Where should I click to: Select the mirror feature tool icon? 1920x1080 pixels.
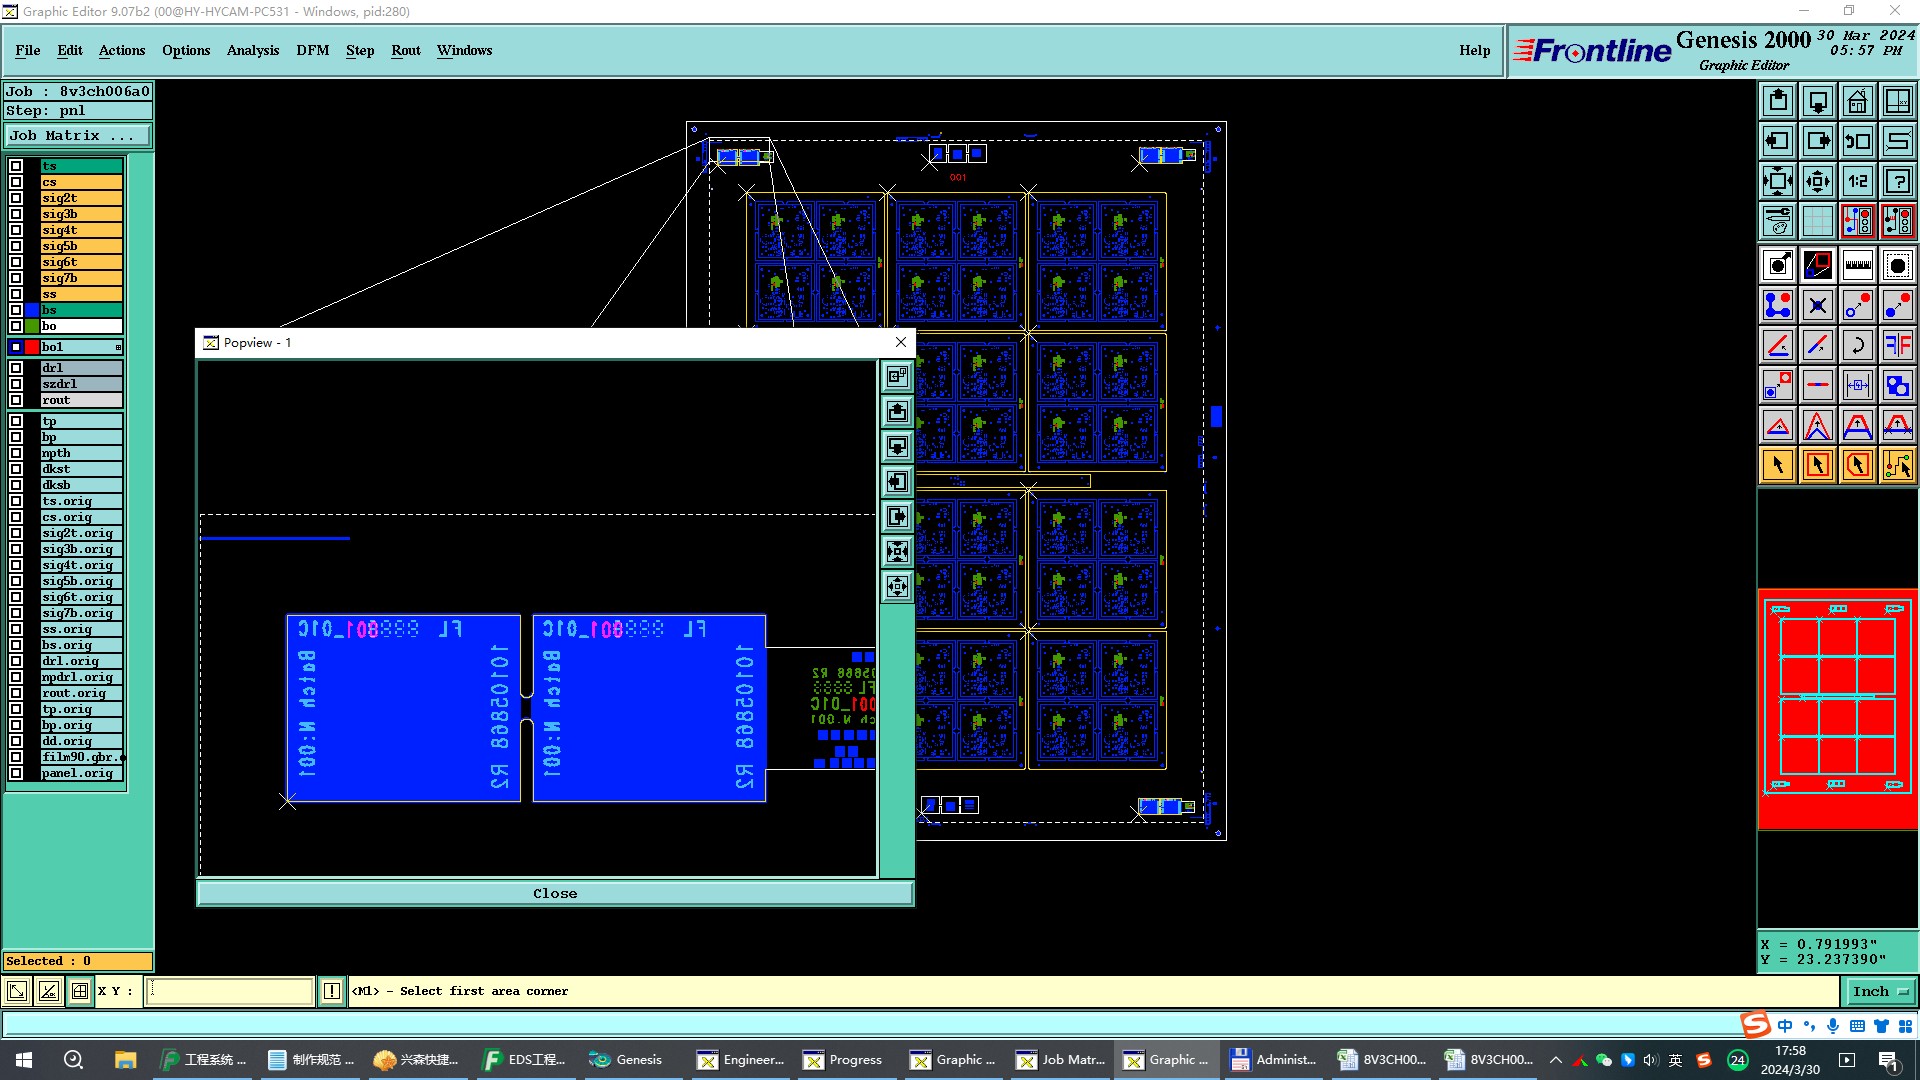tap(1897, 345)
